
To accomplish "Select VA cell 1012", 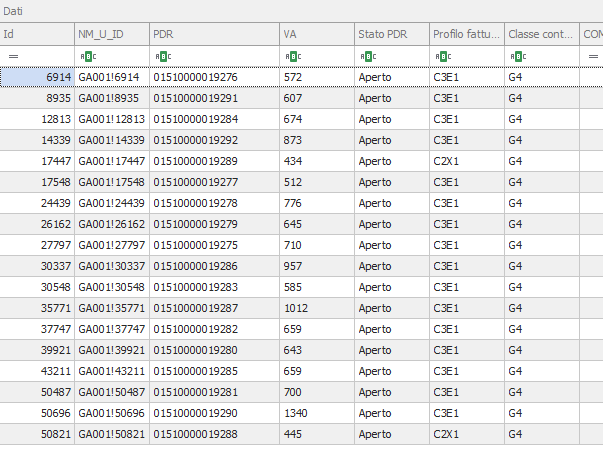I will pyautogui.click(x=317, y=308).
